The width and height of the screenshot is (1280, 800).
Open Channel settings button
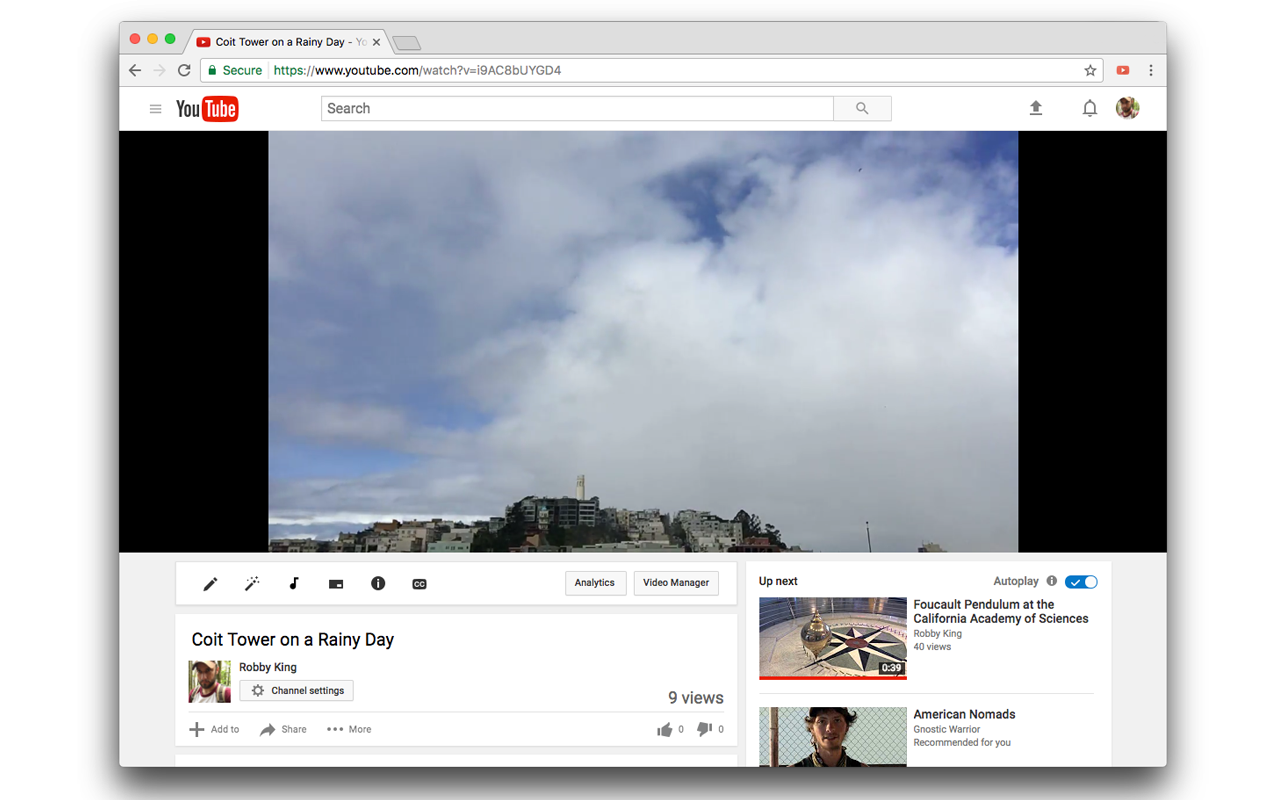(297, 690)
